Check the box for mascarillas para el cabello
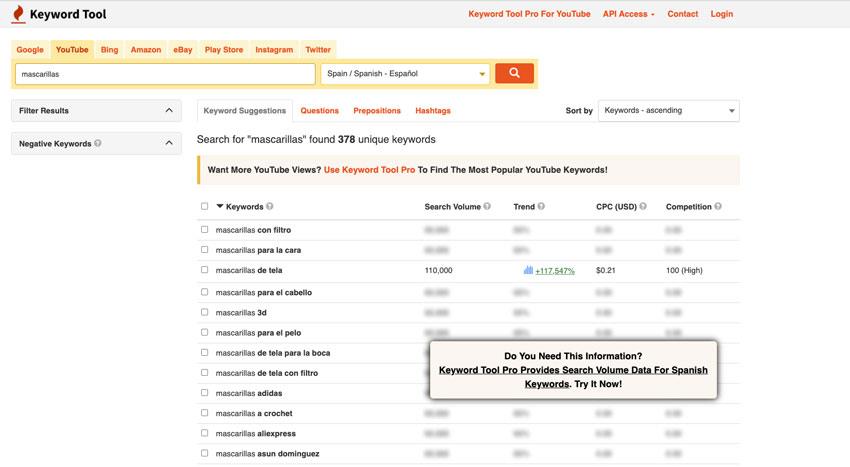 [x=204, y=292]
